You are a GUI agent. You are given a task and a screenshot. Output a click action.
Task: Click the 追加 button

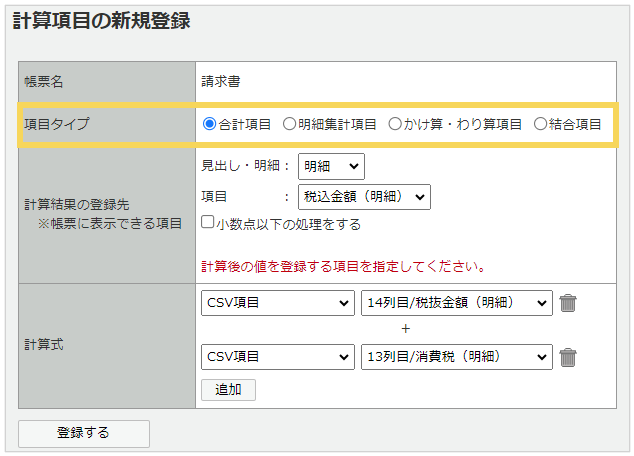pyautogui.click(x=228, y=389)
